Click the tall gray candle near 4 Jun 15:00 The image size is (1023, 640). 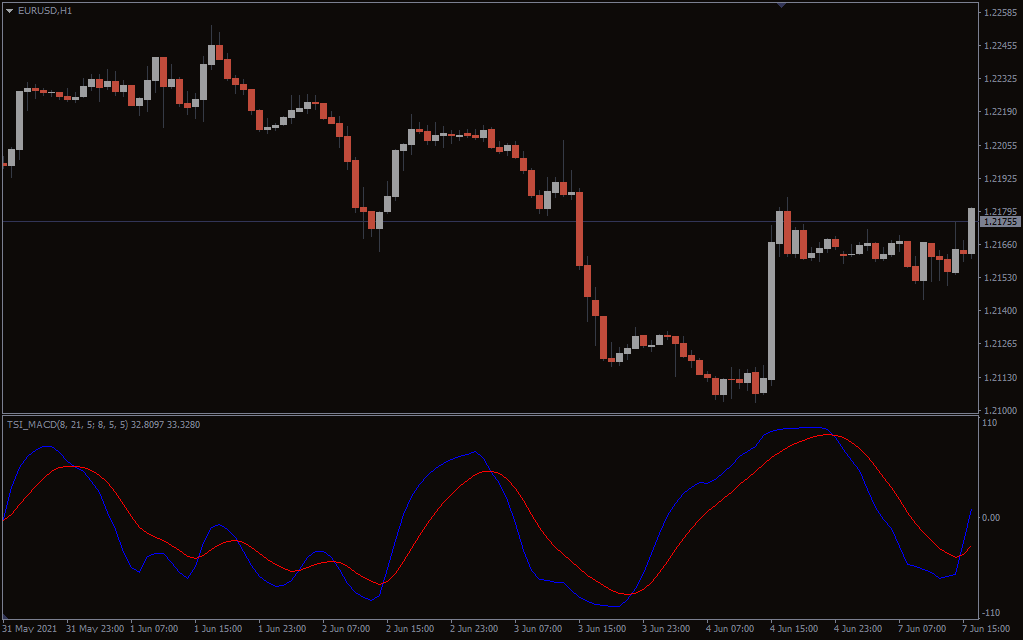pyautogui.click(x=771, y=310)
